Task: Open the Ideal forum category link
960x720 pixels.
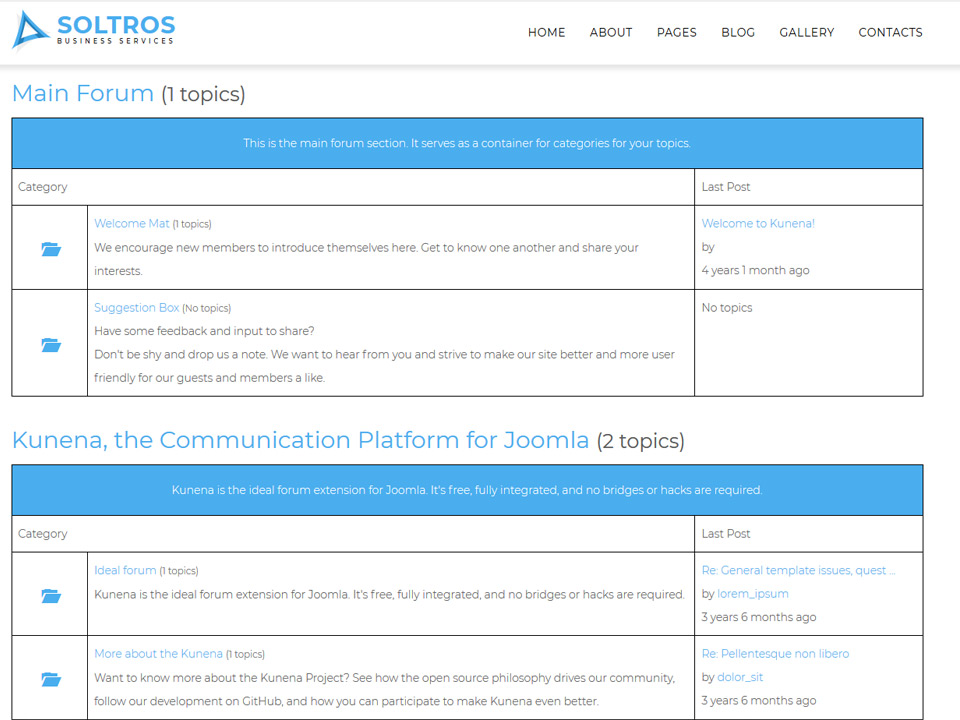Action: click(125, 570)
